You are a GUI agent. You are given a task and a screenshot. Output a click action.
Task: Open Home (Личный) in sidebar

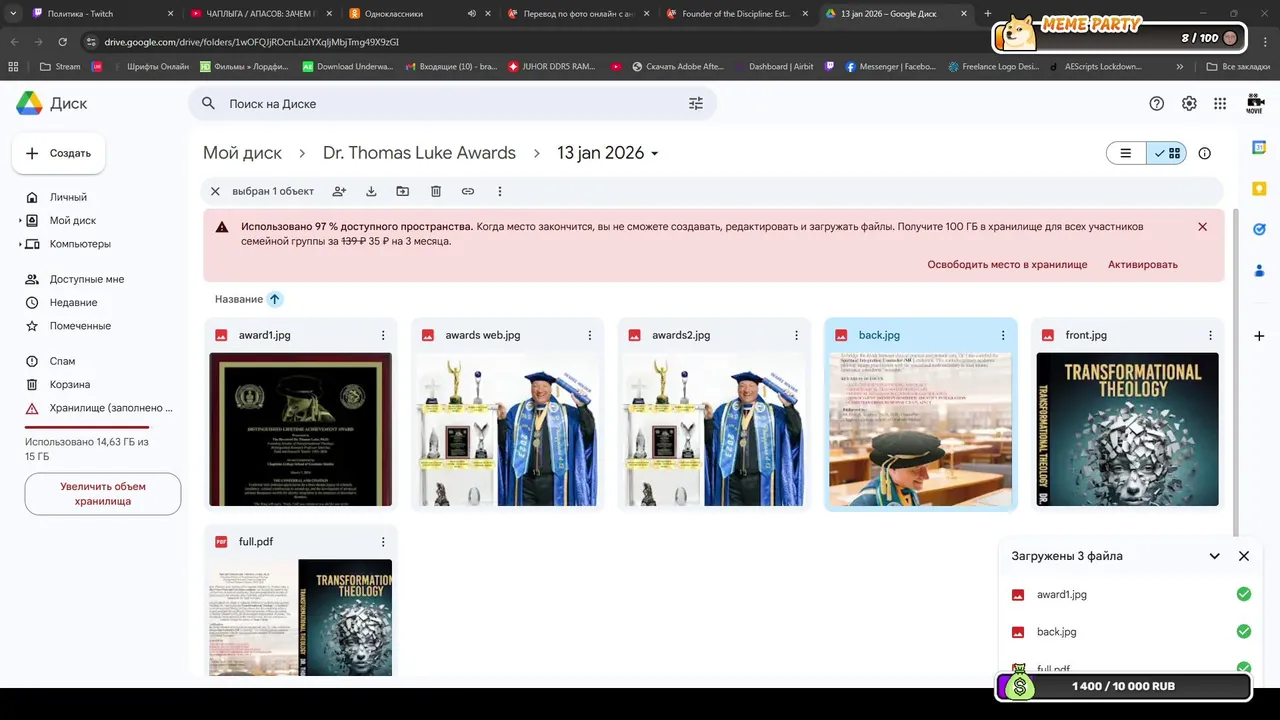[x=68, y=197]
